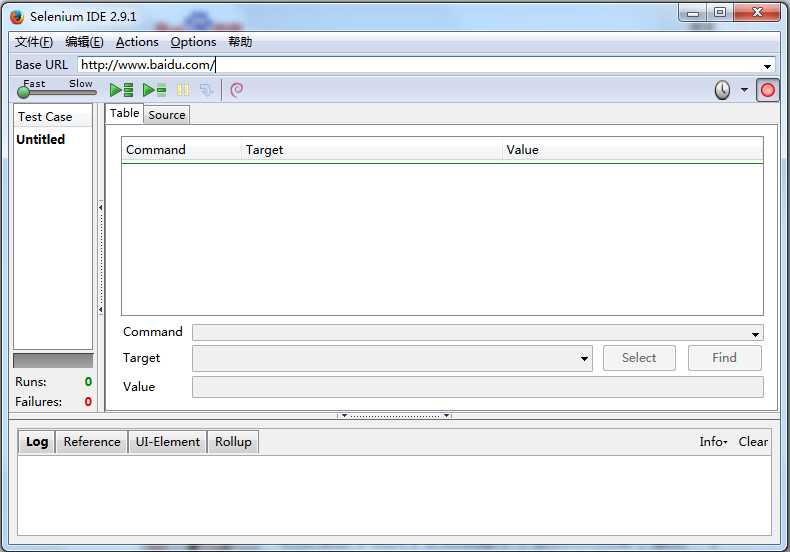Click the Value column header
790x552 pixels.
coord(632,150)
